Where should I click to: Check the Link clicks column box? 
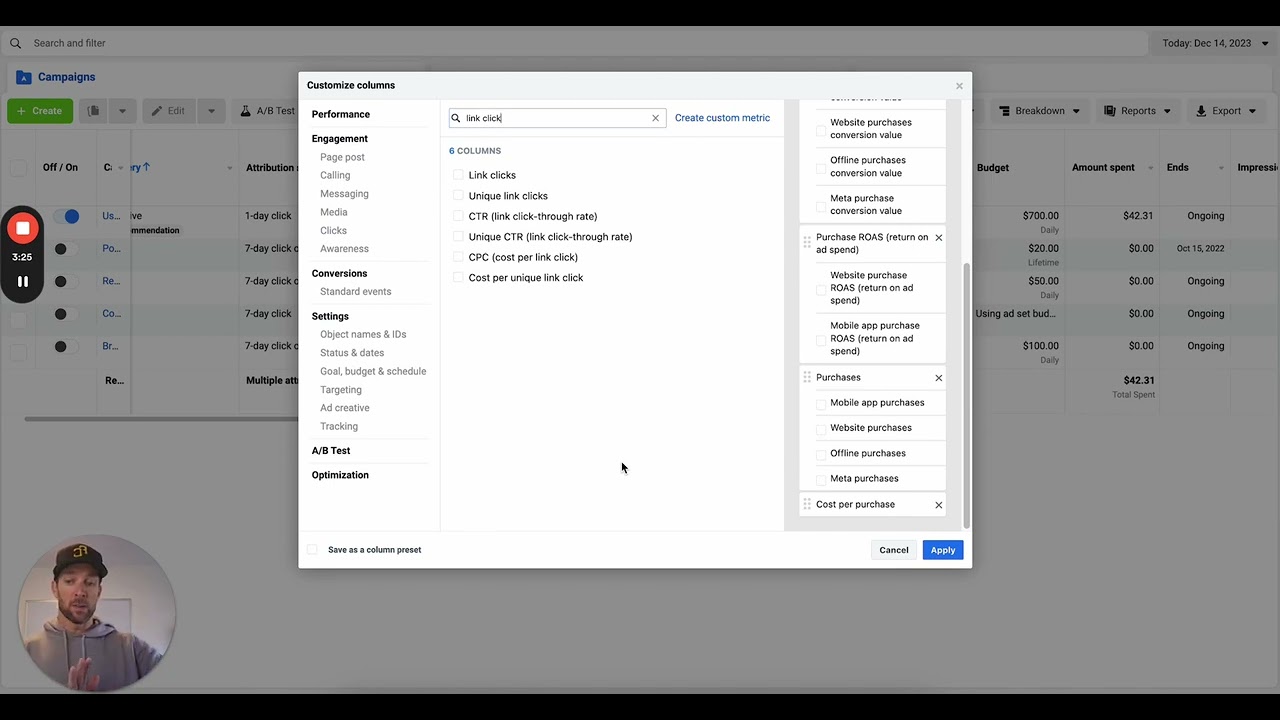(458, 175)
